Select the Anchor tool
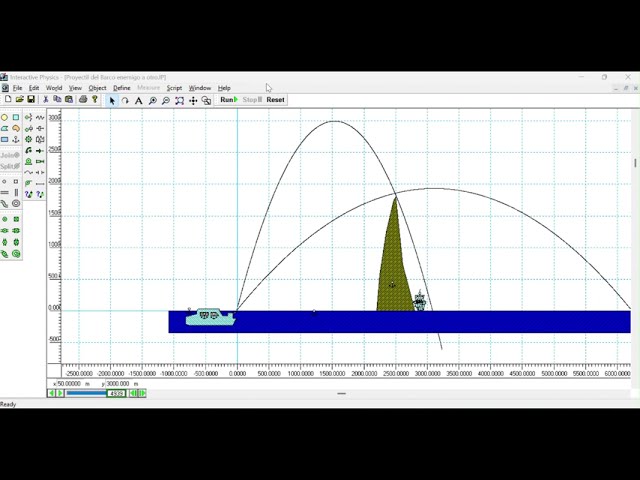Image resolution: width=640 pixels, height=480 pixels. coord(16,140)
